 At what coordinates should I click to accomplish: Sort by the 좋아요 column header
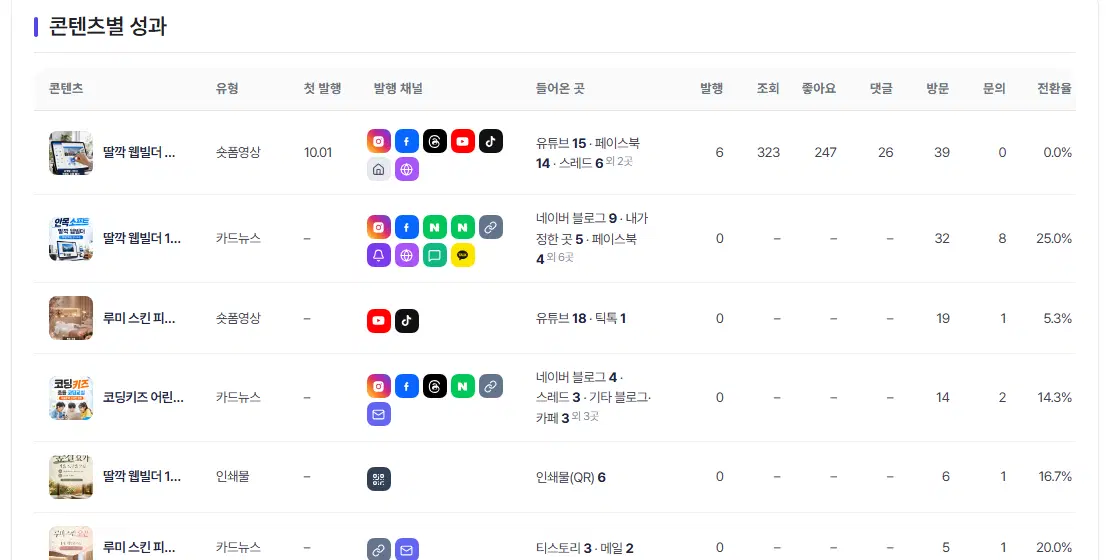coord(819,88)
